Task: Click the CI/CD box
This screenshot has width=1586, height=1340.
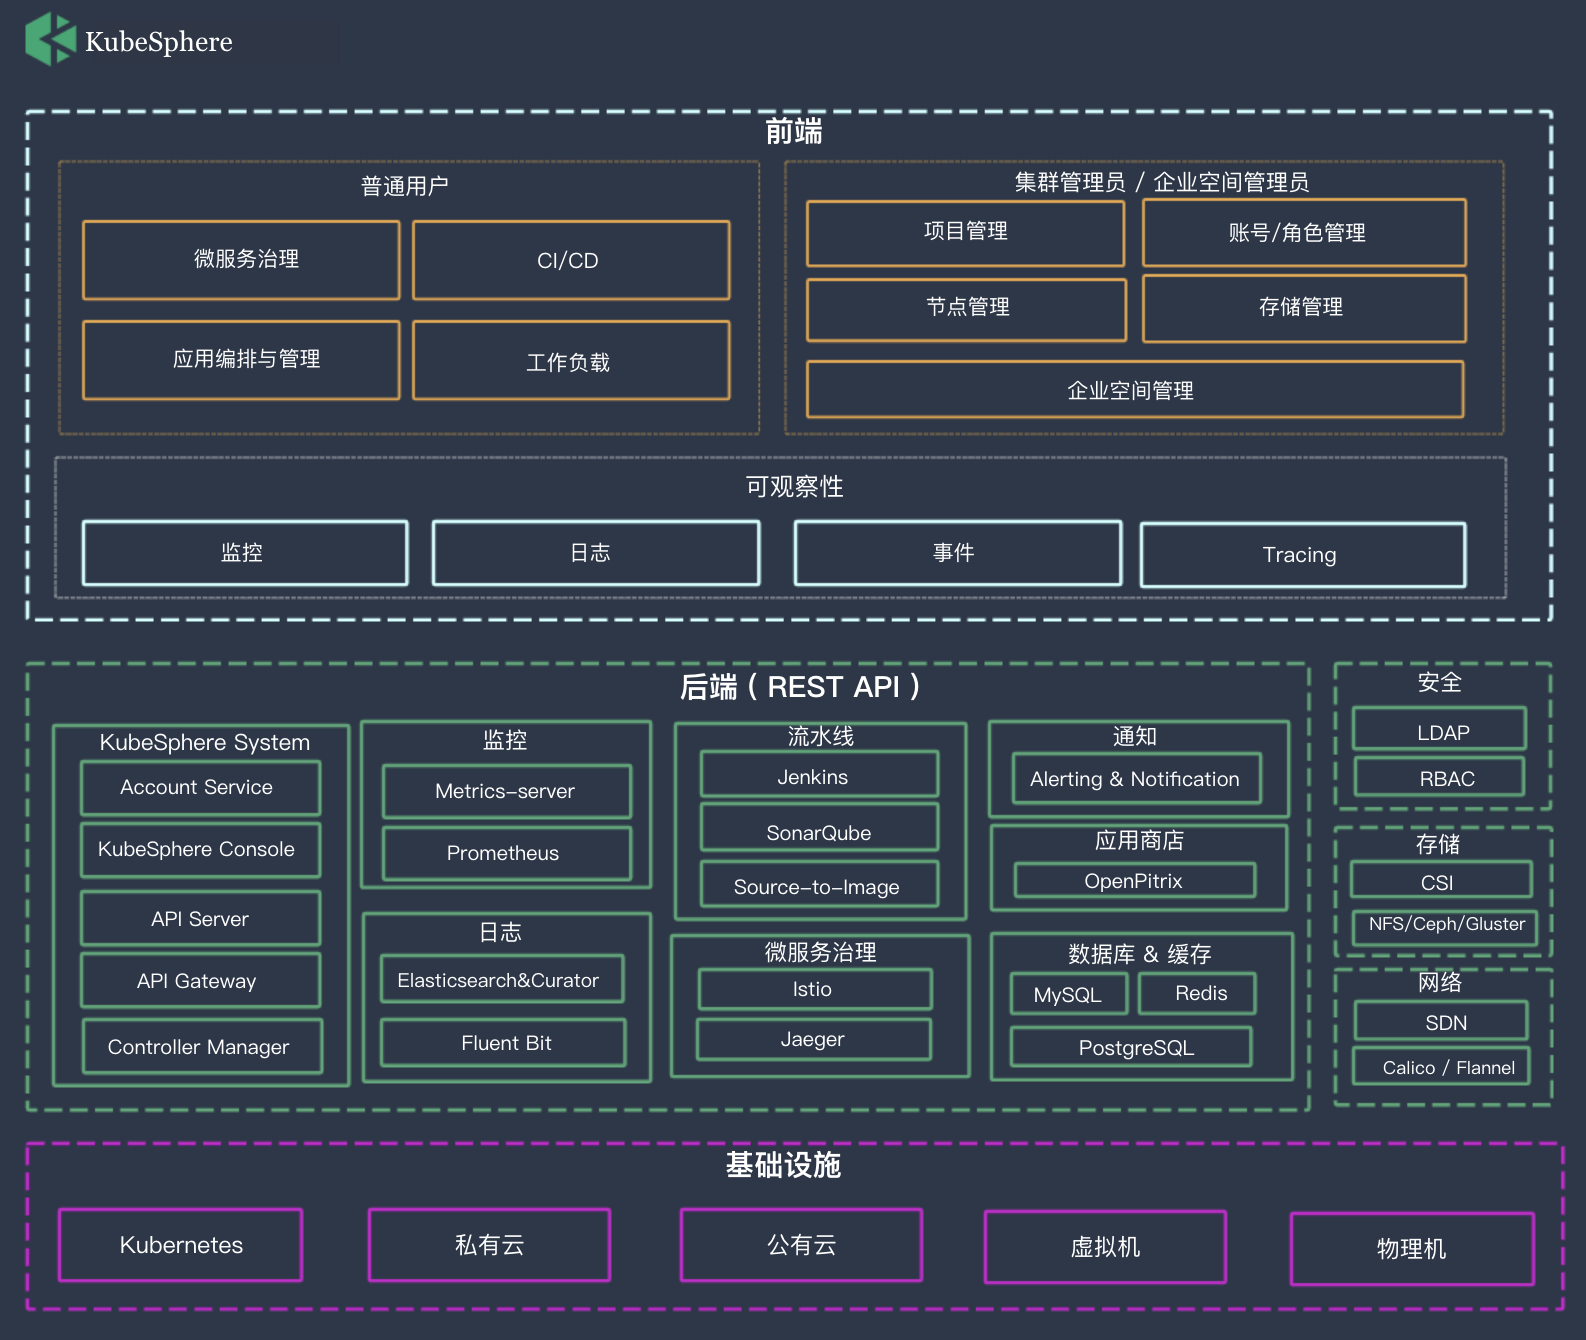Action: click(570, 261)
